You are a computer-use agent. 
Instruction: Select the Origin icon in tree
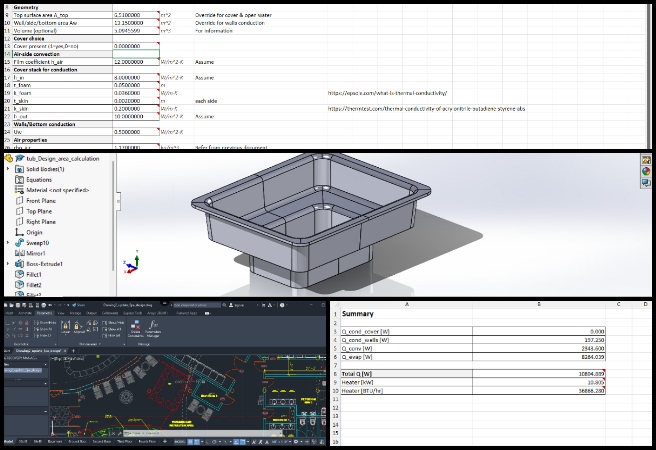click(x=20, y=232)
